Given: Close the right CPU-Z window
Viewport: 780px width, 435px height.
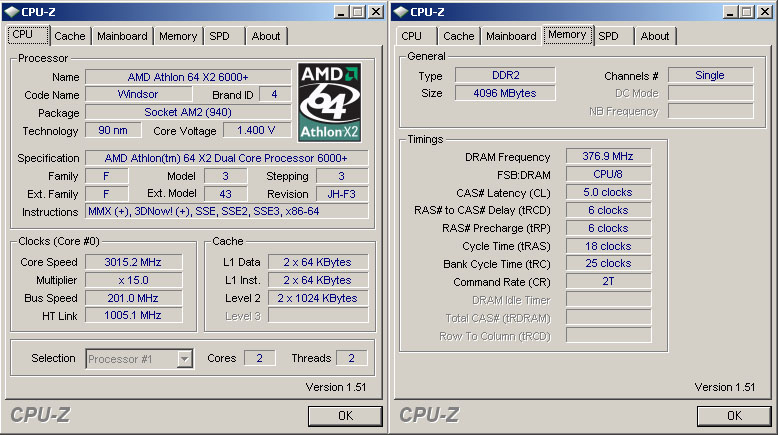Looking at the screenshot, I should (765, 12).
